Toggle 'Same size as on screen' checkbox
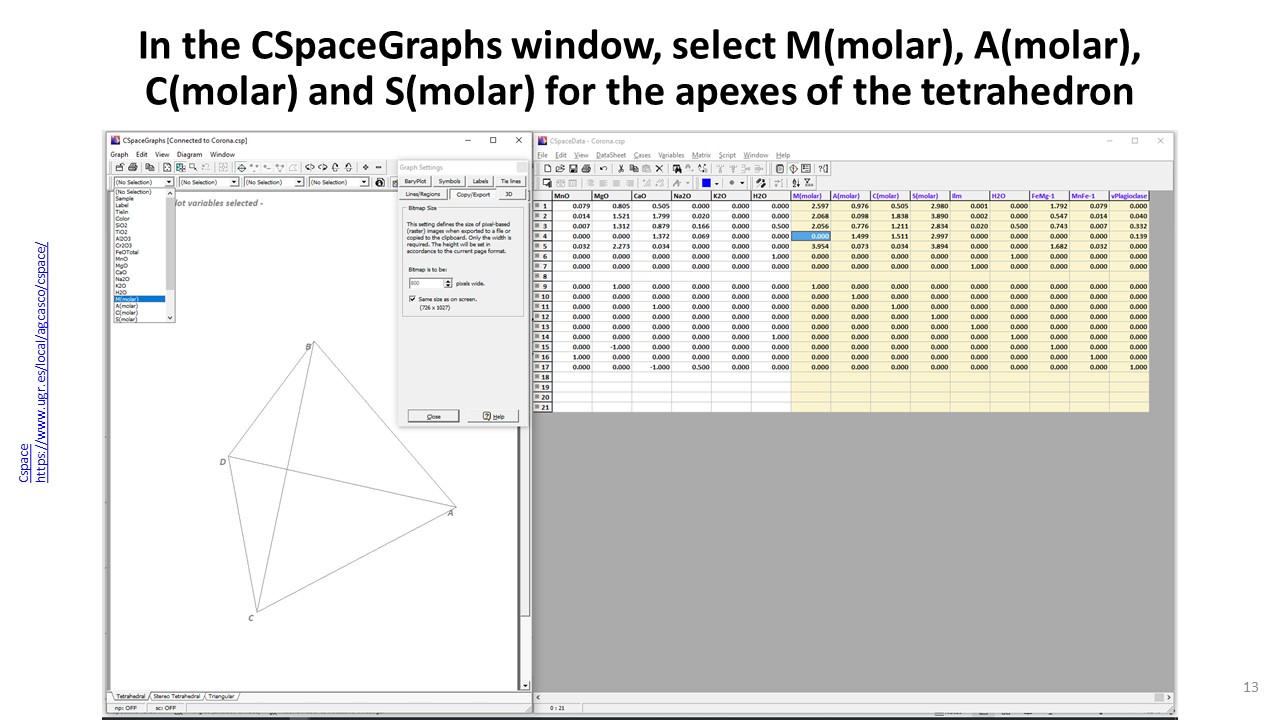Viewport: 1280px width, 720px height. [x=412, y=299]
